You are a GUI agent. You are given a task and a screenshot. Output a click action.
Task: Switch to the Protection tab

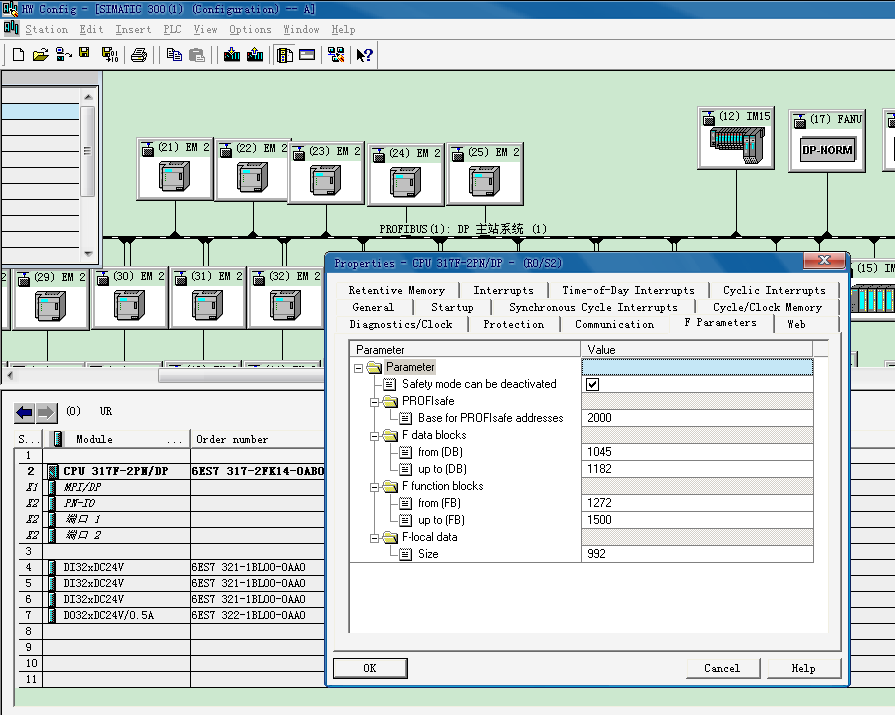513,324
